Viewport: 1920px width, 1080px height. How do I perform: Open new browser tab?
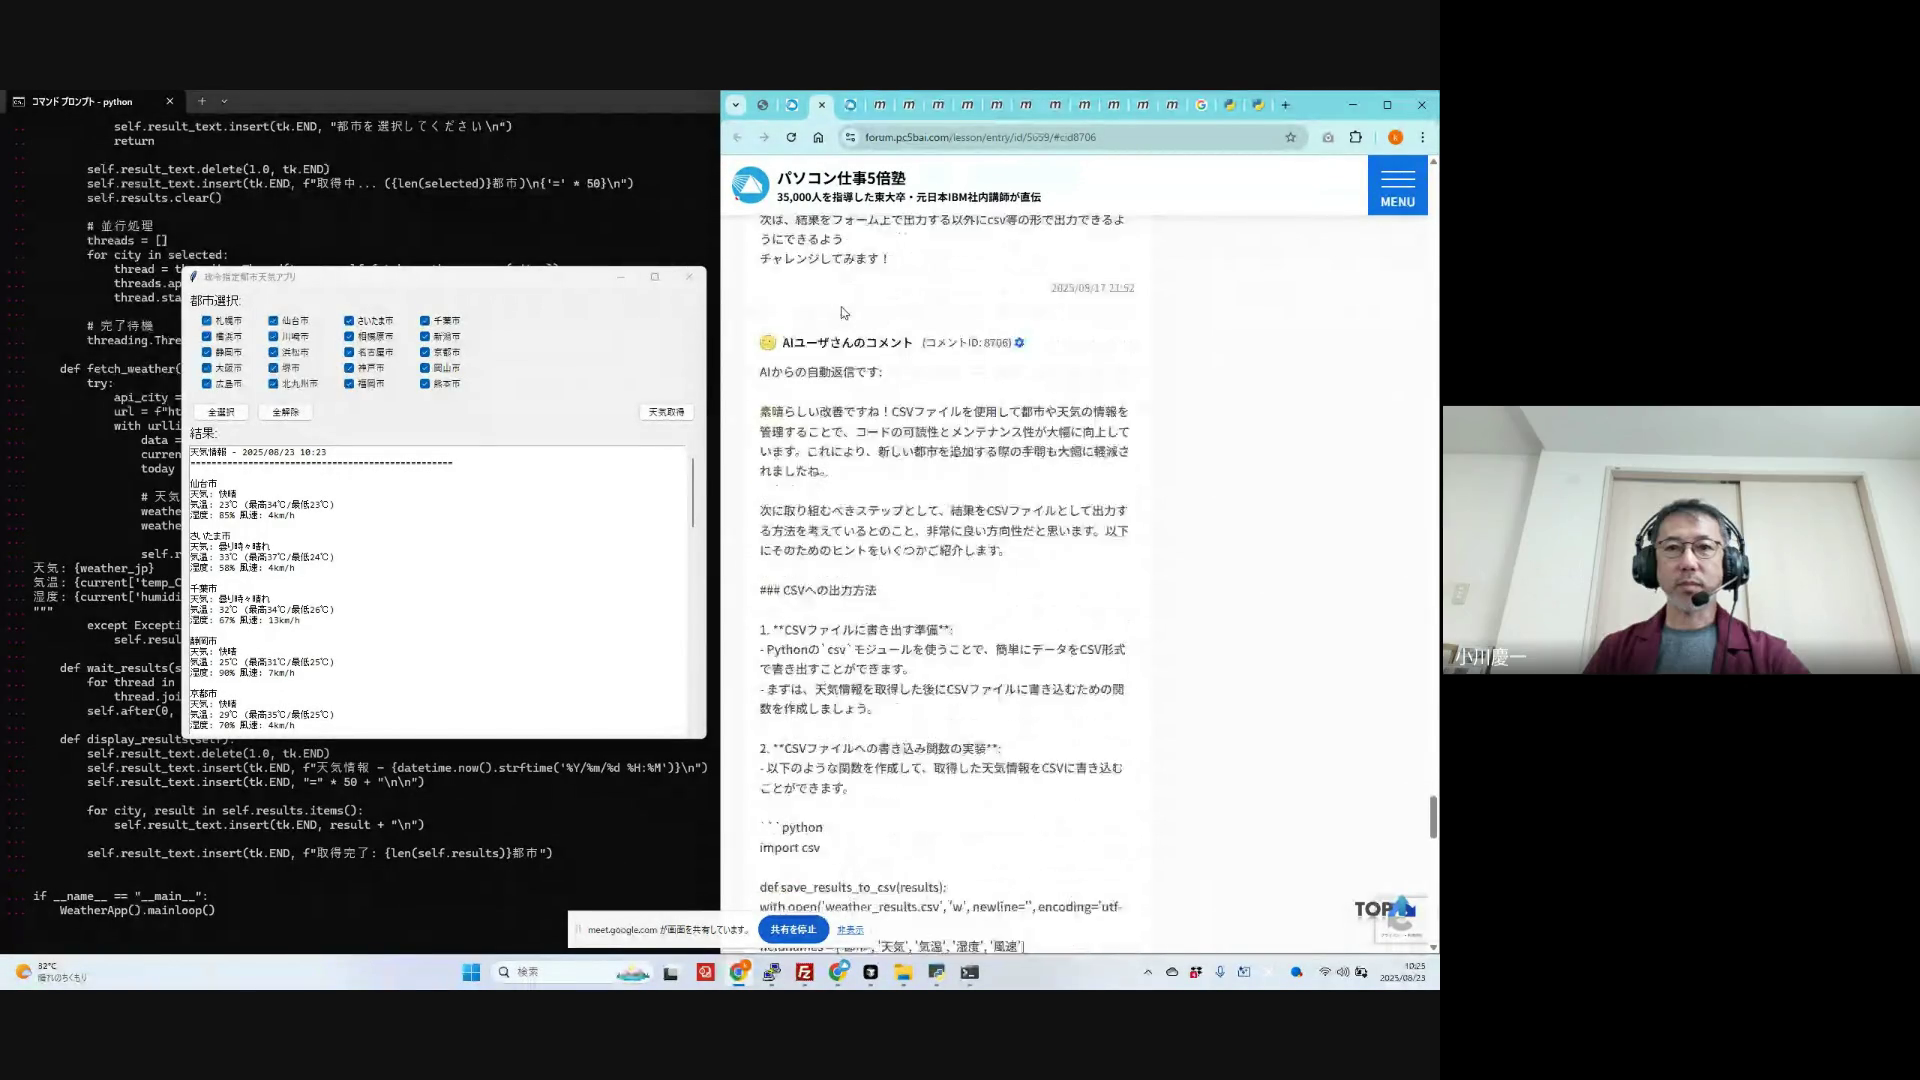(1286, 105)
